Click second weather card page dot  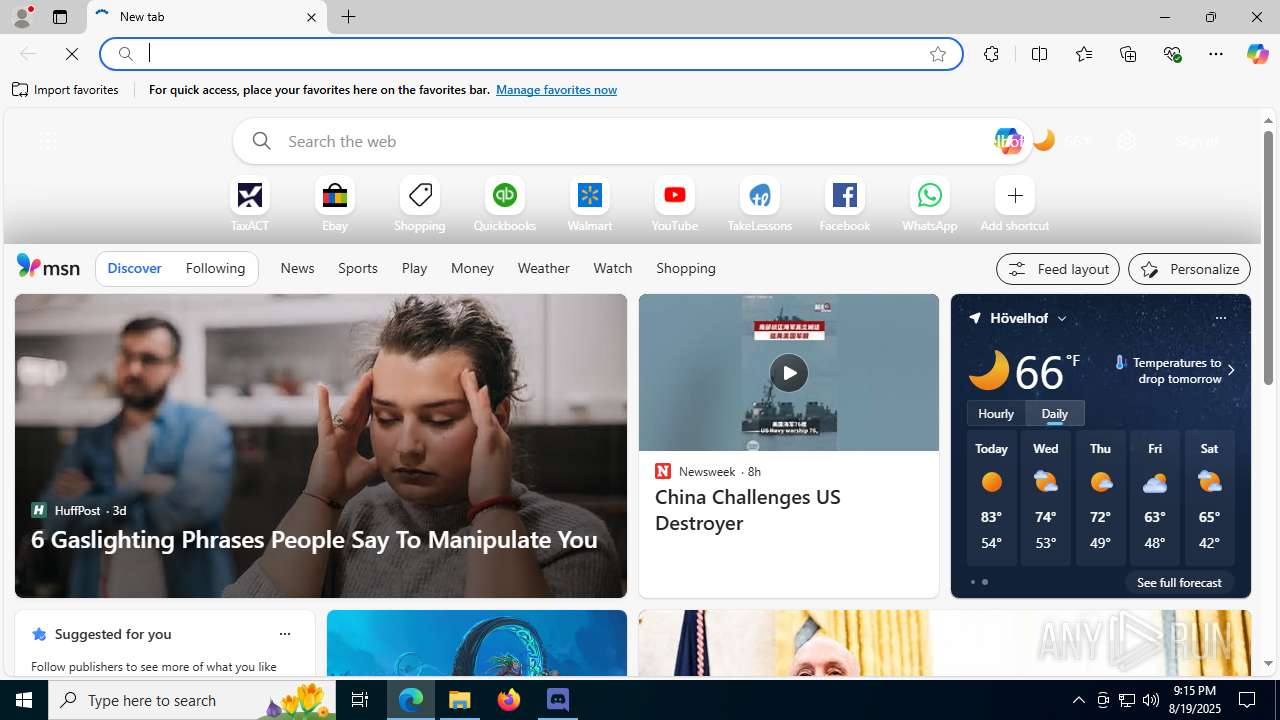985,582
